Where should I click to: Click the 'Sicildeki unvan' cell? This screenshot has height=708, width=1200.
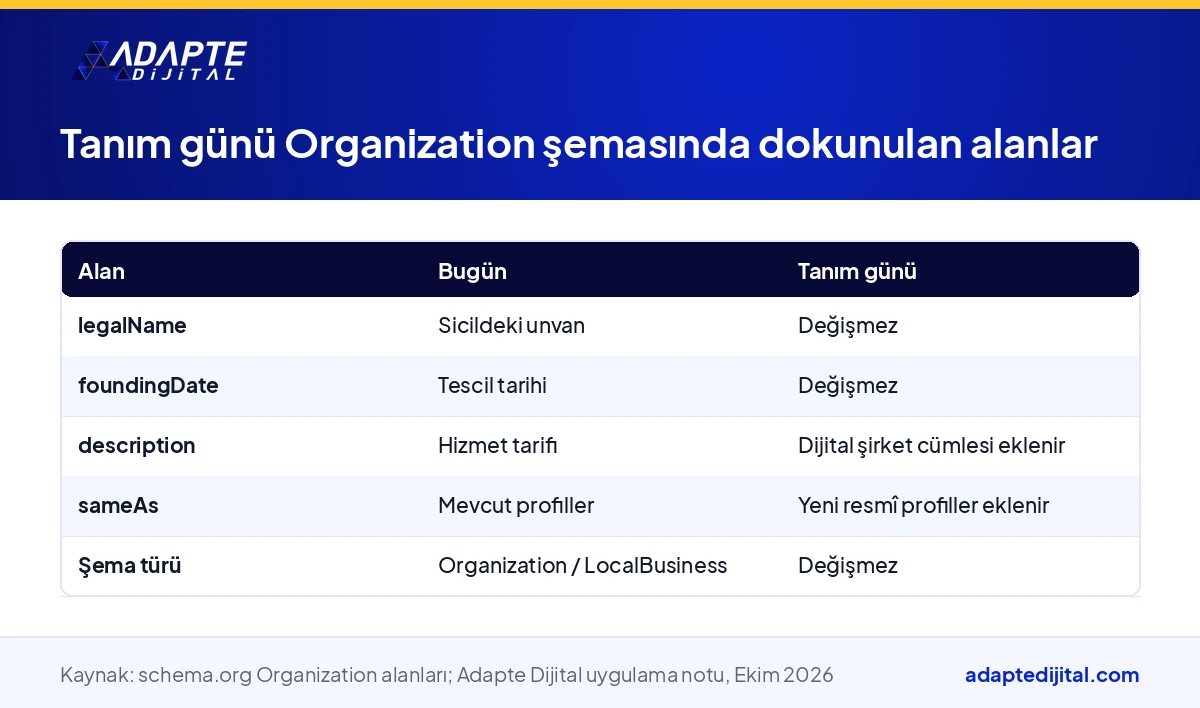(x=511, y=326)
